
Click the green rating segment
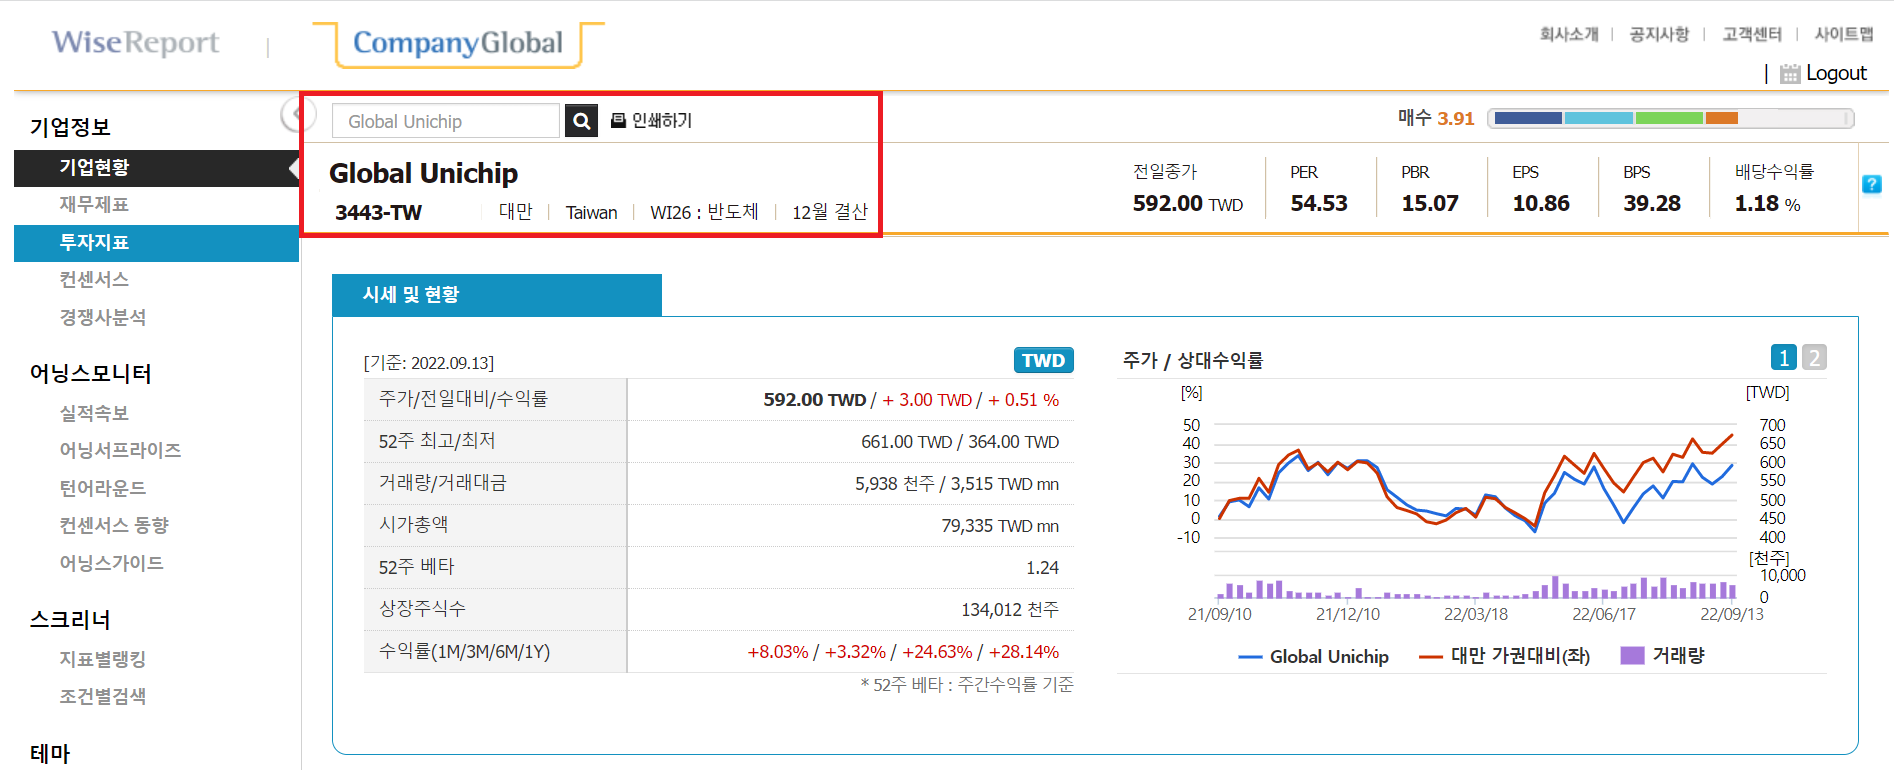1669,118
